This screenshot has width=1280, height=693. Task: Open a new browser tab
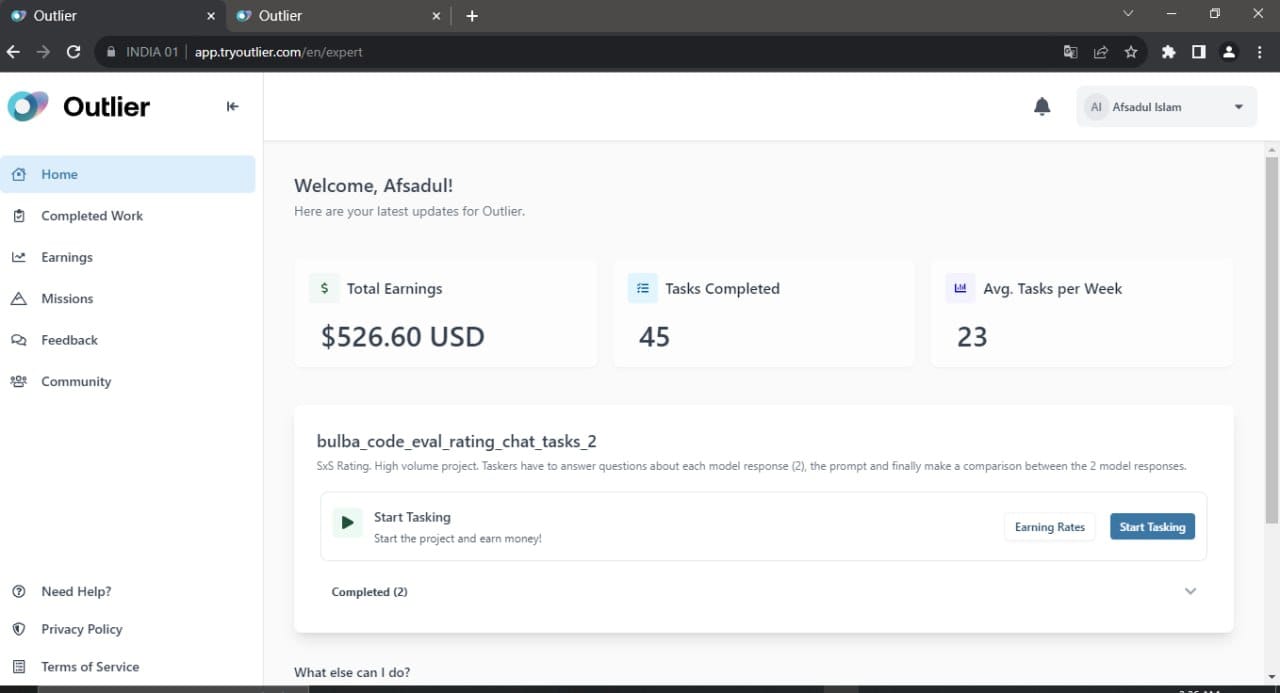472,16
